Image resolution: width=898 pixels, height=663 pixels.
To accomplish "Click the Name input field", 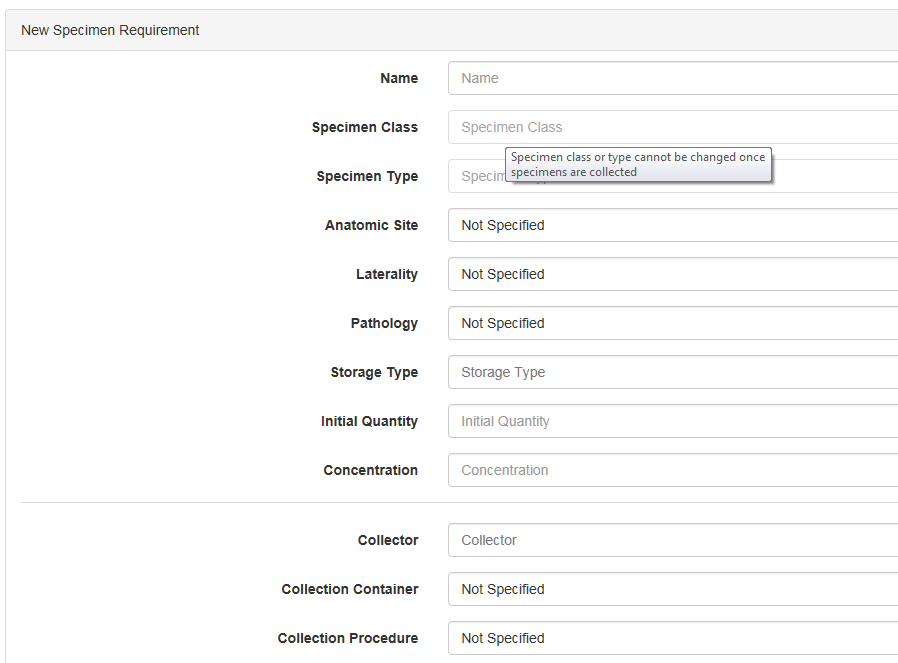I will click(x=670, y=78).
